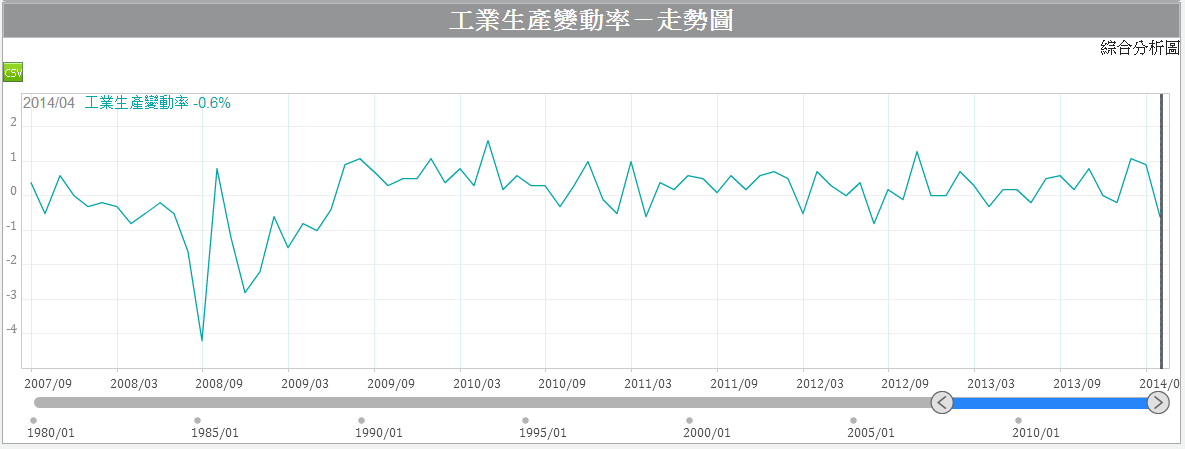The image size is (1185, 449).
Task: Select the 2010/01 timeline marker
Action: (x=1018, y=420)
